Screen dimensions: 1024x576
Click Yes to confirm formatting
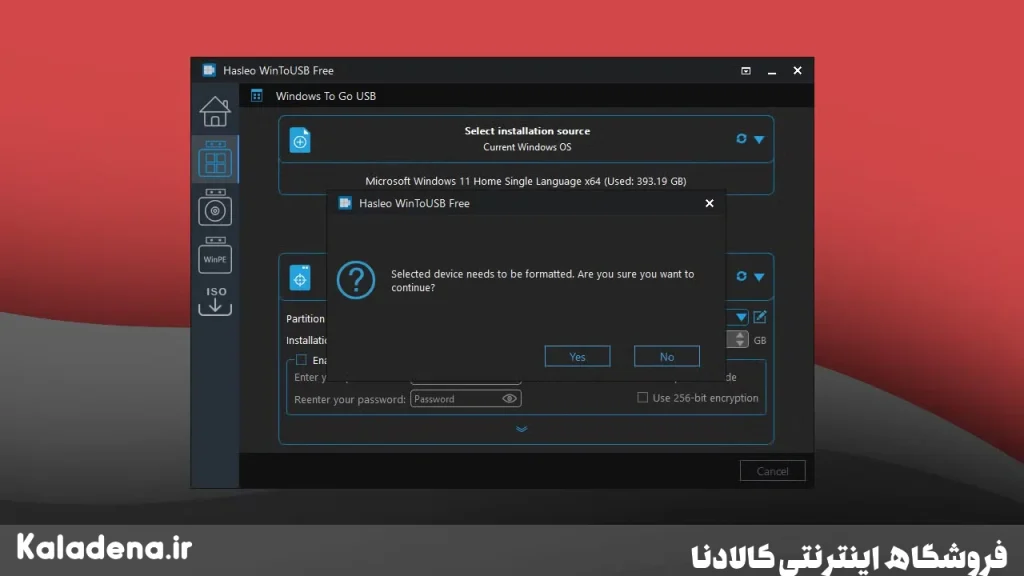[577, 356]
